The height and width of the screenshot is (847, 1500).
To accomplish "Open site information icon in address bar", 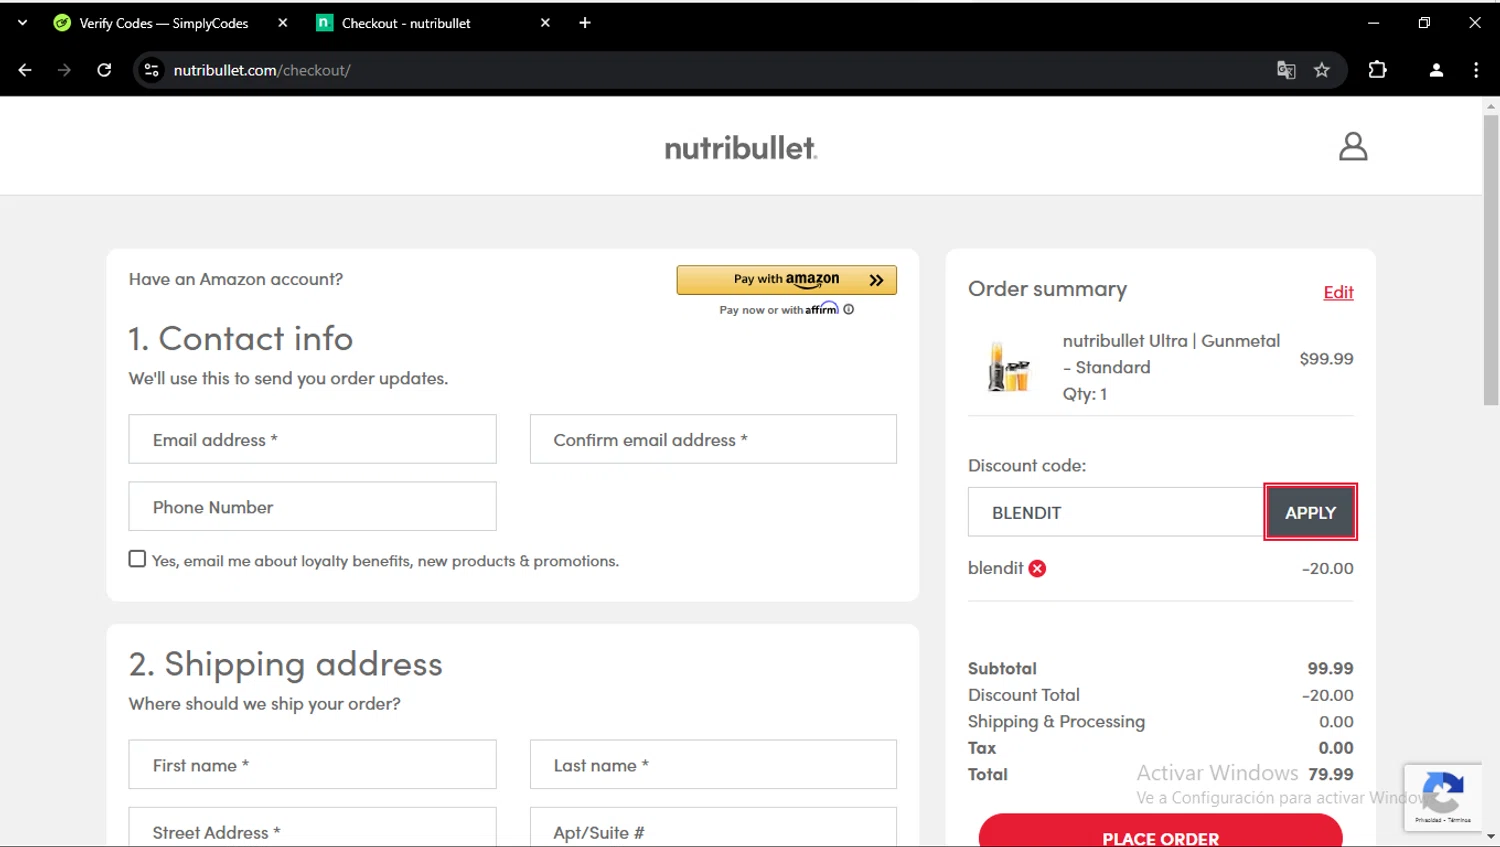I will point(152,70).
